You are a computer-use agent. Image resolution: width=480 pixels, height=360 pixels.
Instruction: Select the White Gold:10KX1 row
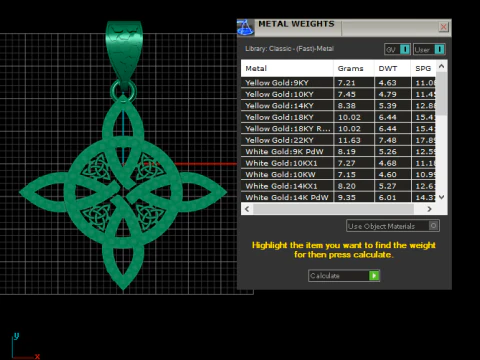click(338, 163)
